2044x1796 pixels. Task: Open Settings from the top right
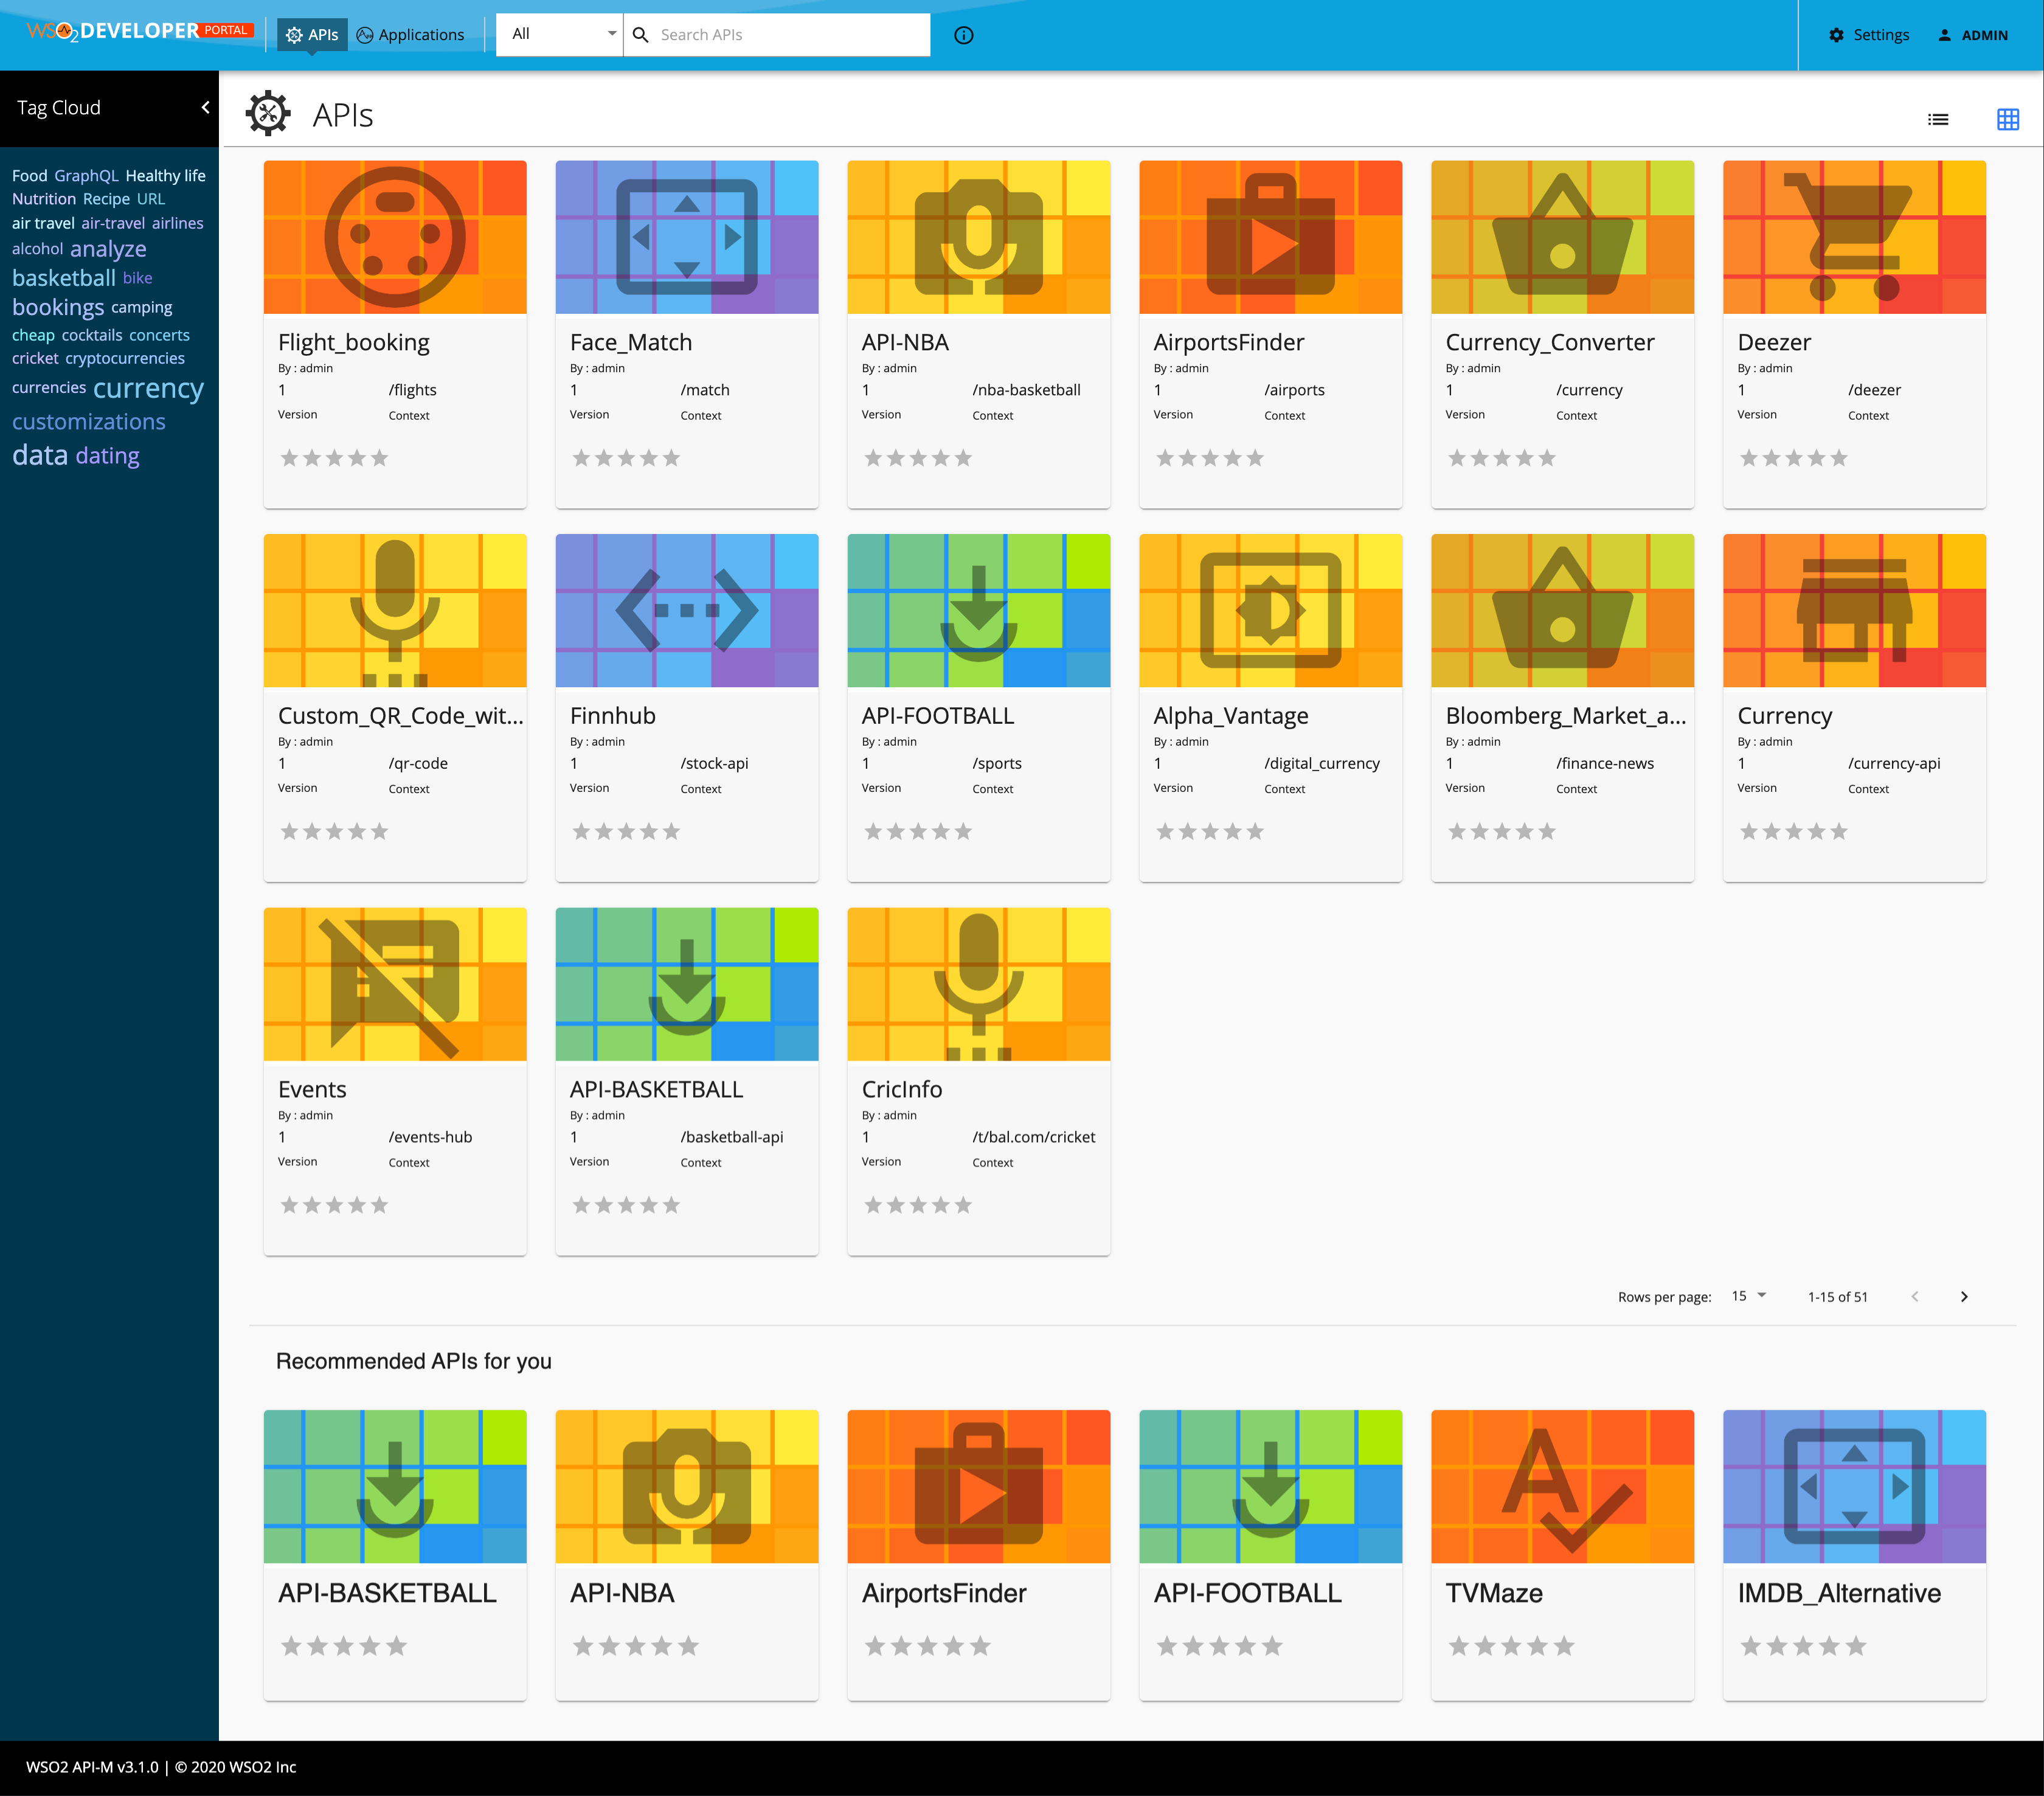(1869, 34)
